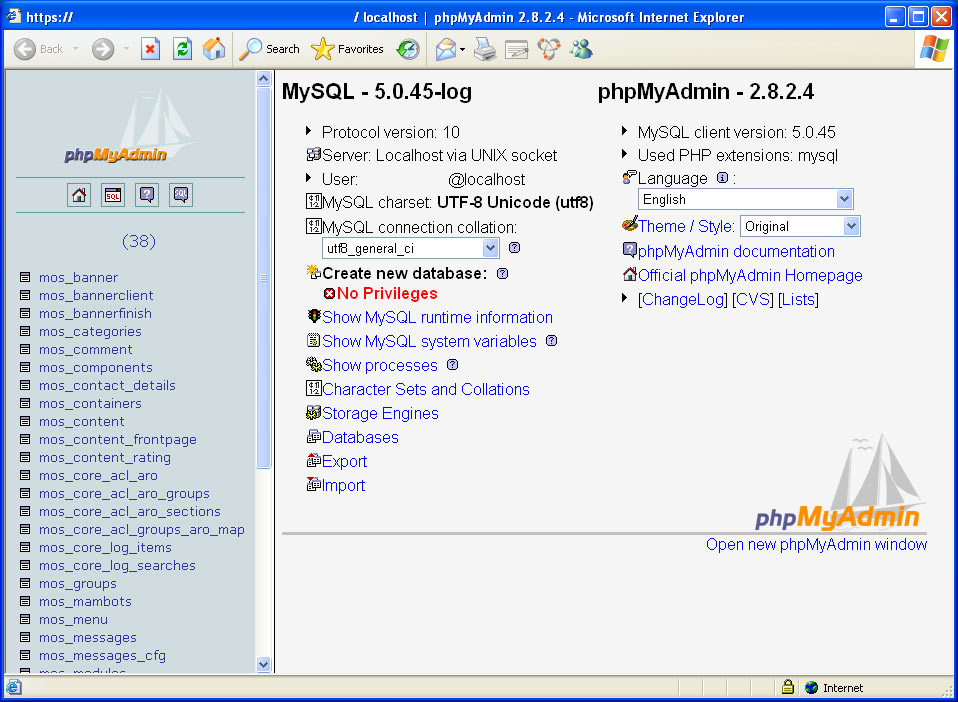This screenshot has height=702, width=958.
Task: Refresh the page using the browser toolbar icon
Action: coord(182,49)
